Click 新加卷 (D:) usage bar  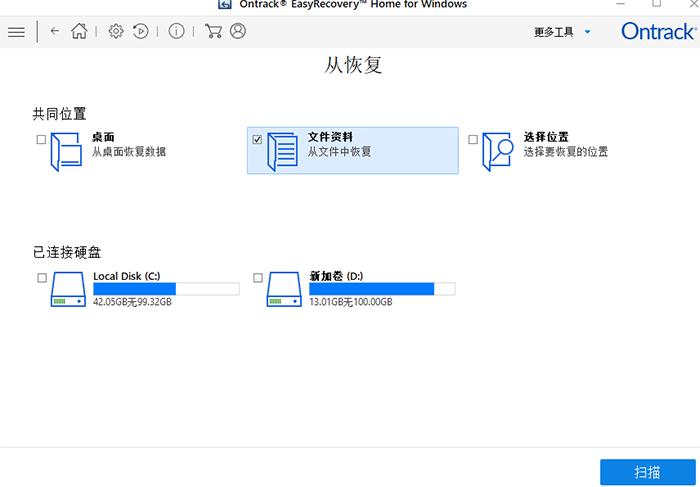[x=382, y=289]
